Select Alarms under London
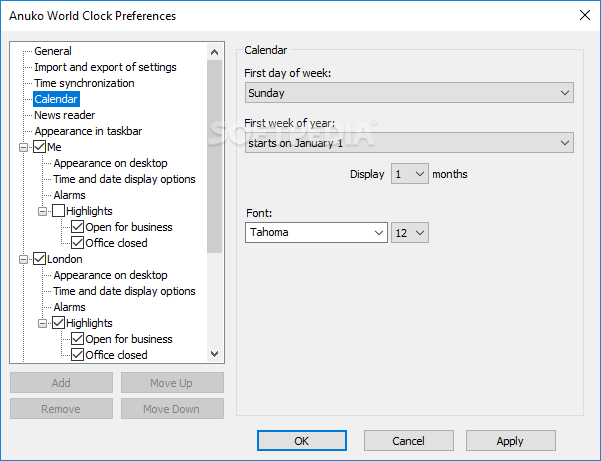This screenshot has width=601, height=461. [69, 307]
